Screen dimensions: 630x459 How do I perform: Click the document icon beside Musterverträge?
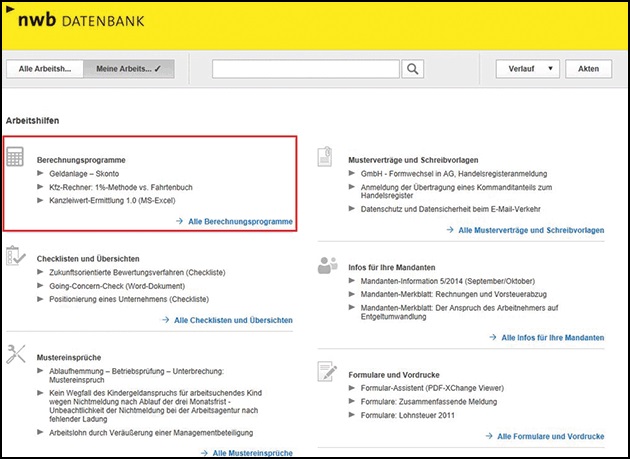(325, 157)
